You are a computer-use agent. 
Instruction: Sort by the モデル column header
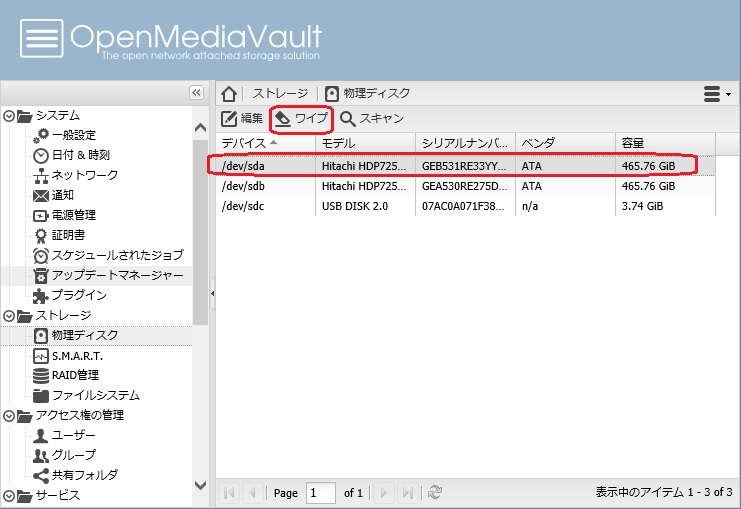coord(366,143)
